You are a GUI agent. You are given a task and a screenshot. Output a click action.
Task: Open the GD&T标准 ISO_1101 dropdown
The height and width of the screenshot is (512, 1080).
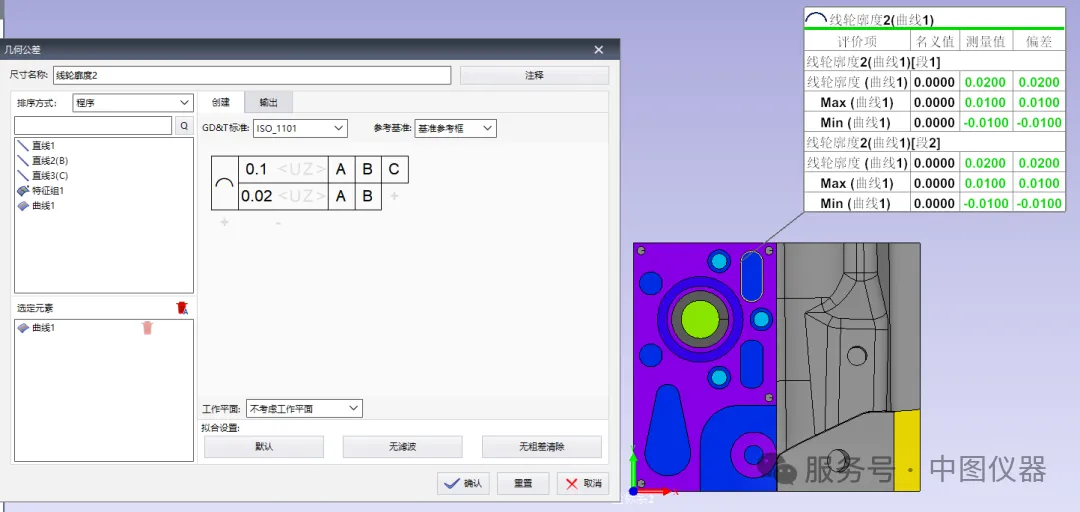click(300, 128)
